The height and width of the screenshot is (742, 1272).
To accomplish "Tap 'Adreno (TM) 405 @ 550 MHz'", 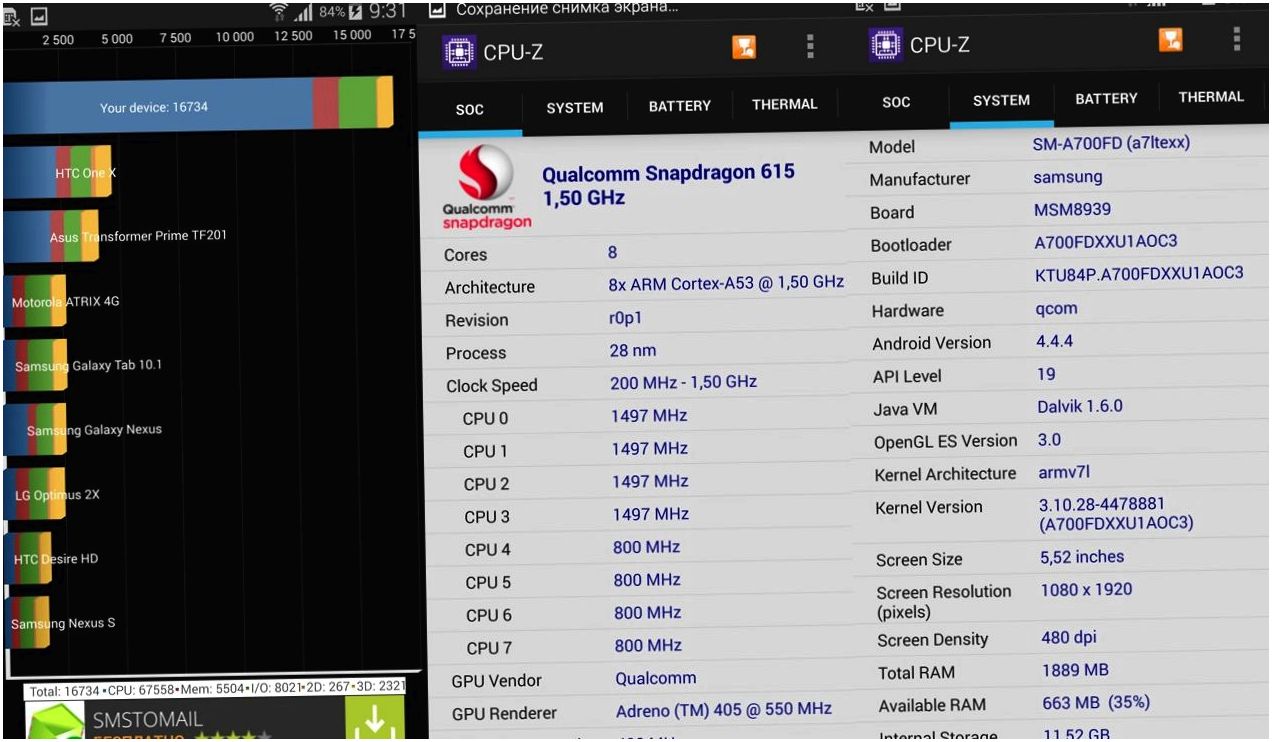I will (724, 709).
